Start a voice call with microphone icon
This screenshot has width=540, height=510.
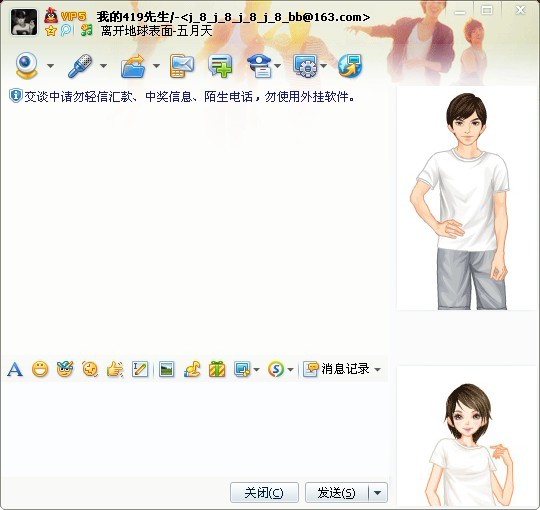(80, 65)
